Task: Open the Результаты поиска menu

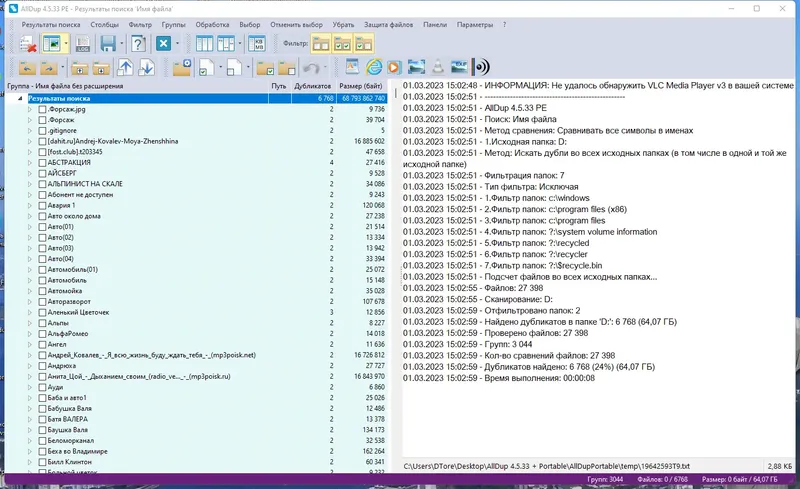Action: 51,25
